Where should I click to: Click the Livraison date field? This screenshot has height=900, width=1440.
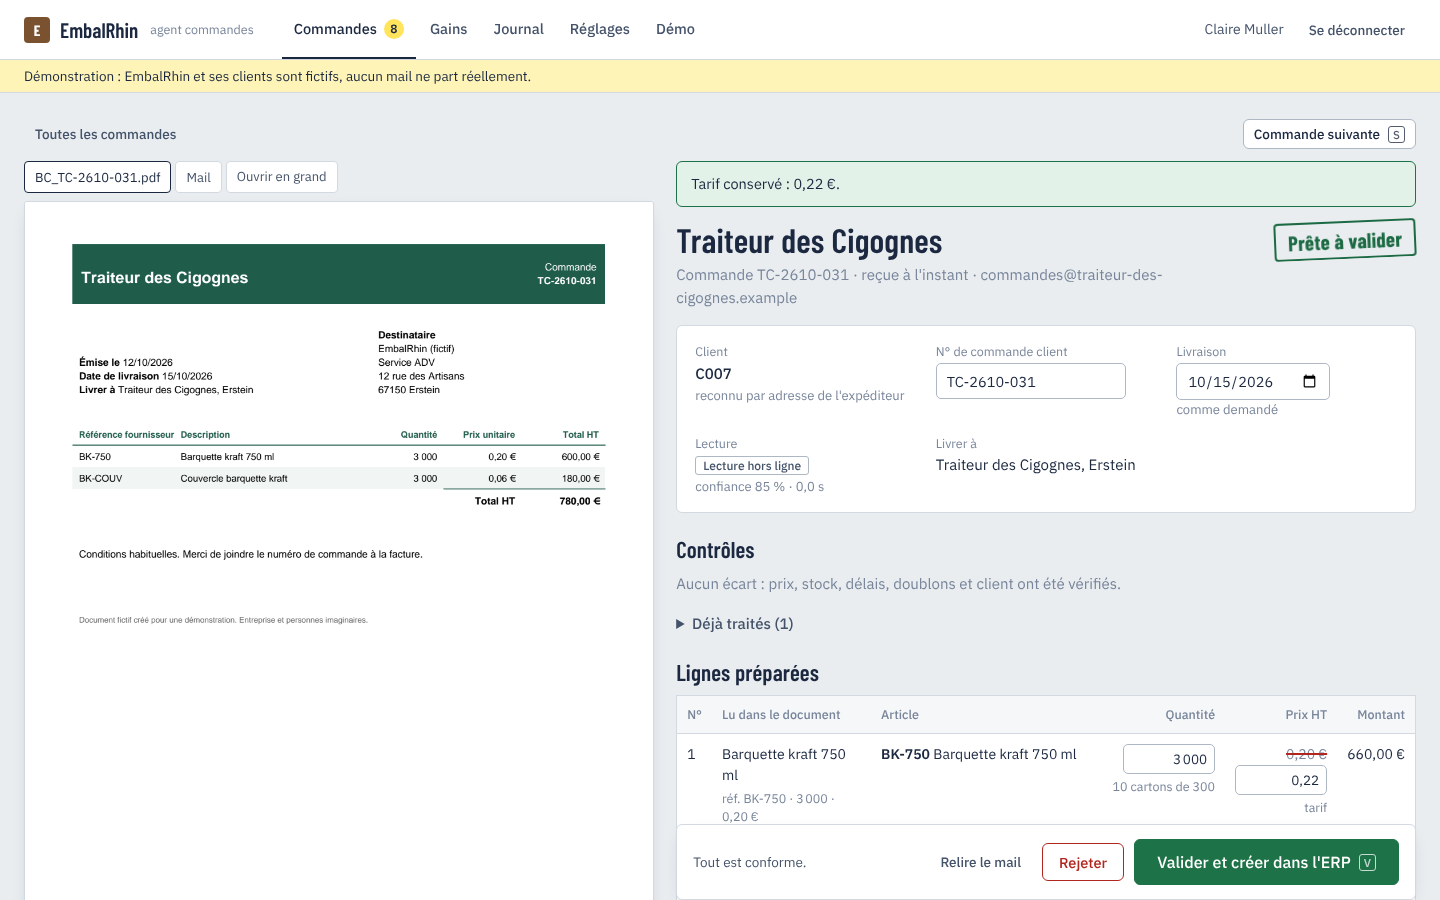(x=1252, y=381)
